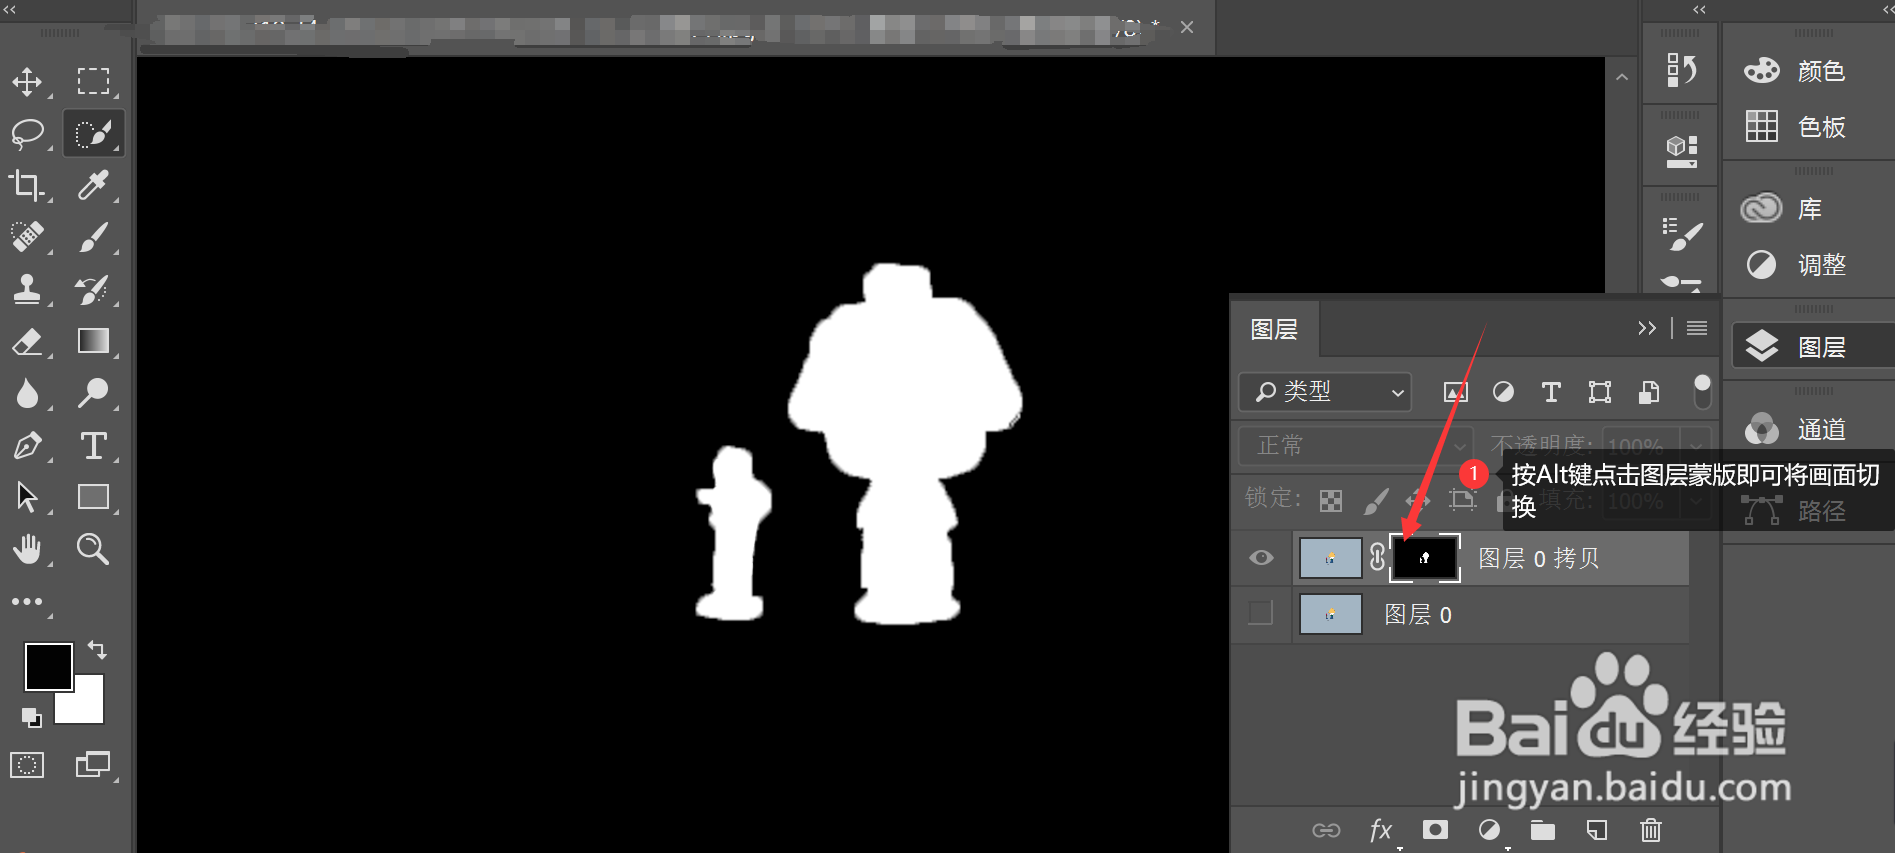Select the Lasso tool
1895x853 pixels.
(27, 133)
